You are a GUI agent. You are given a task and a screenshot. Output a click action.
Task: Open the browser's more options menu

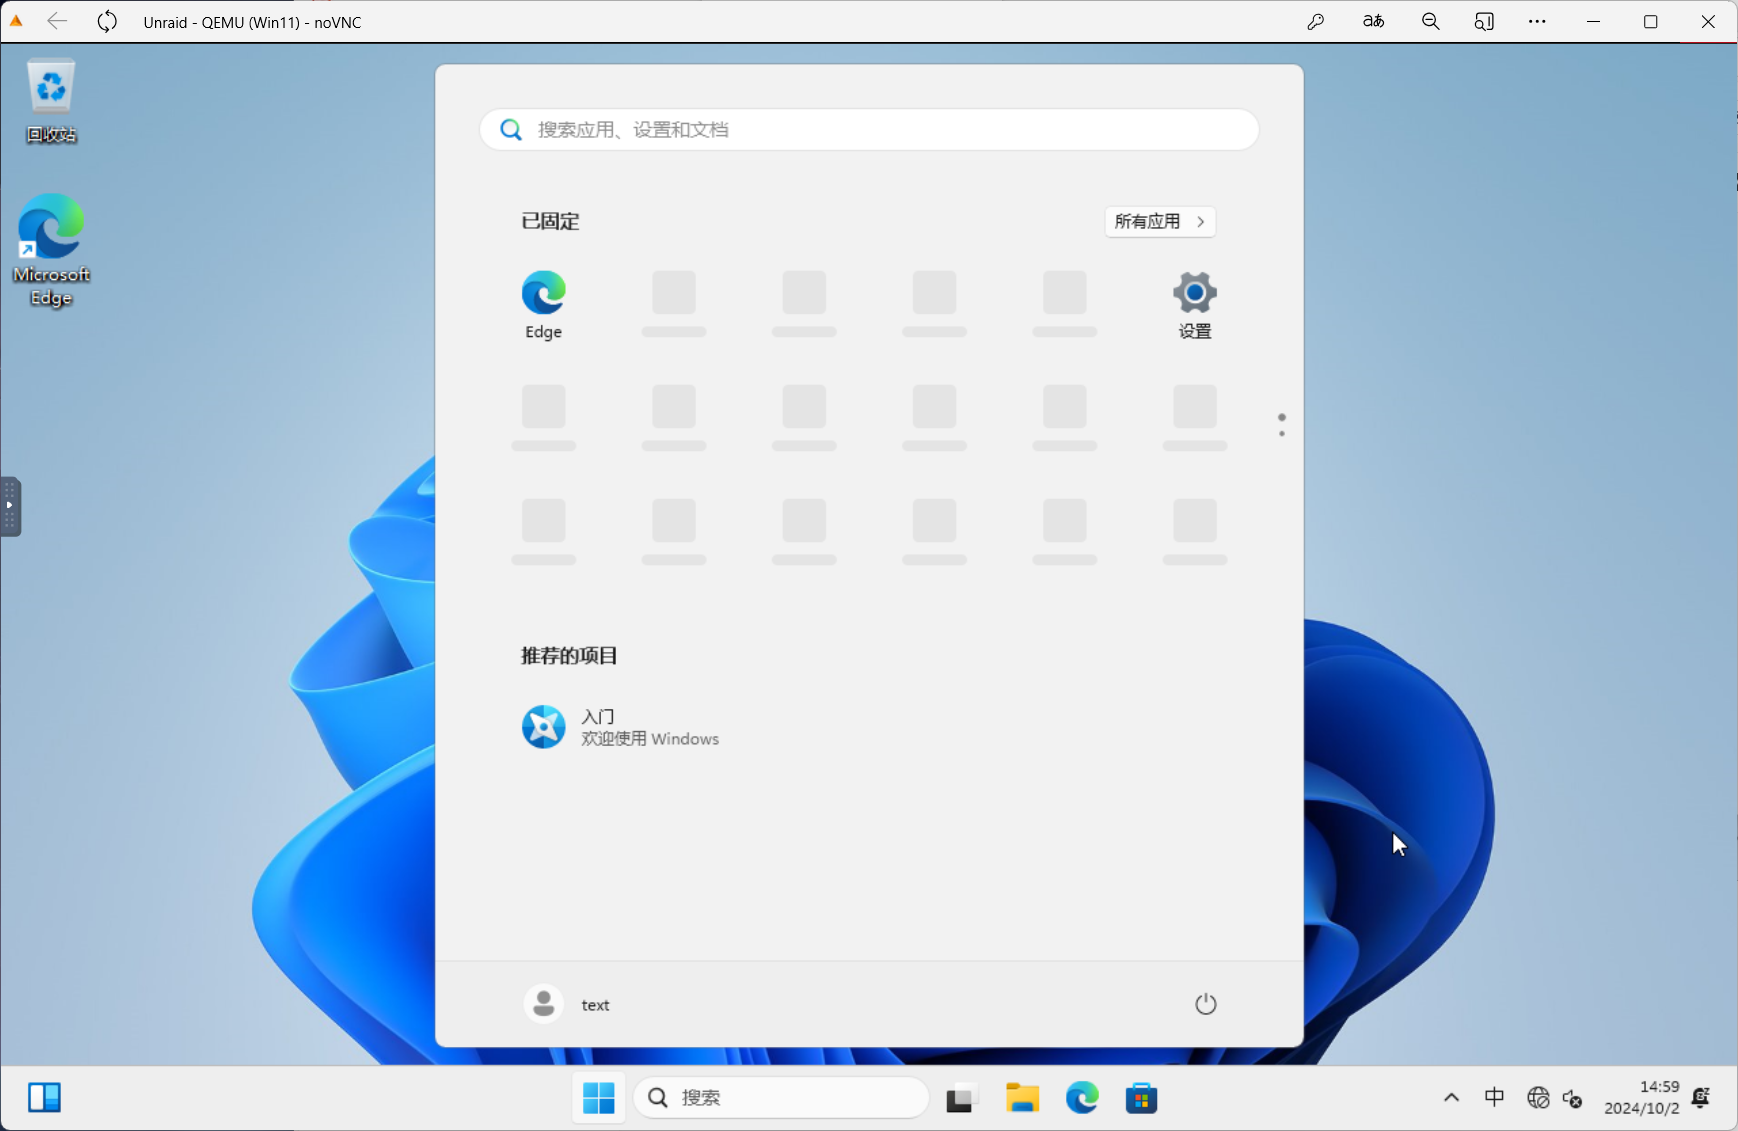(1537, 22)
